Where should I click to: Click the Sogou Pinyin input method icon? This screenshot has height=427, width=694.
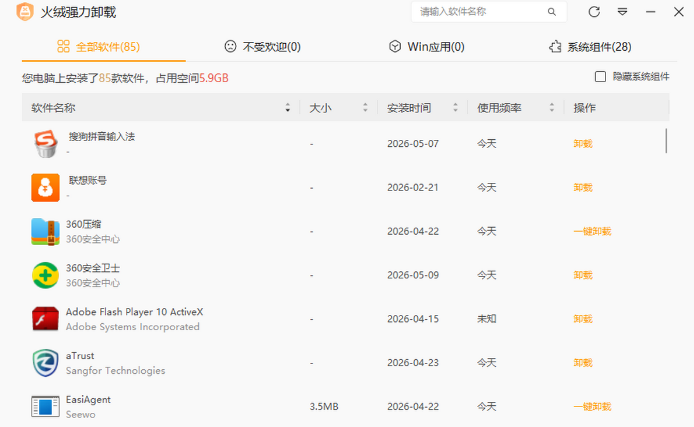(x=46, y=144)
